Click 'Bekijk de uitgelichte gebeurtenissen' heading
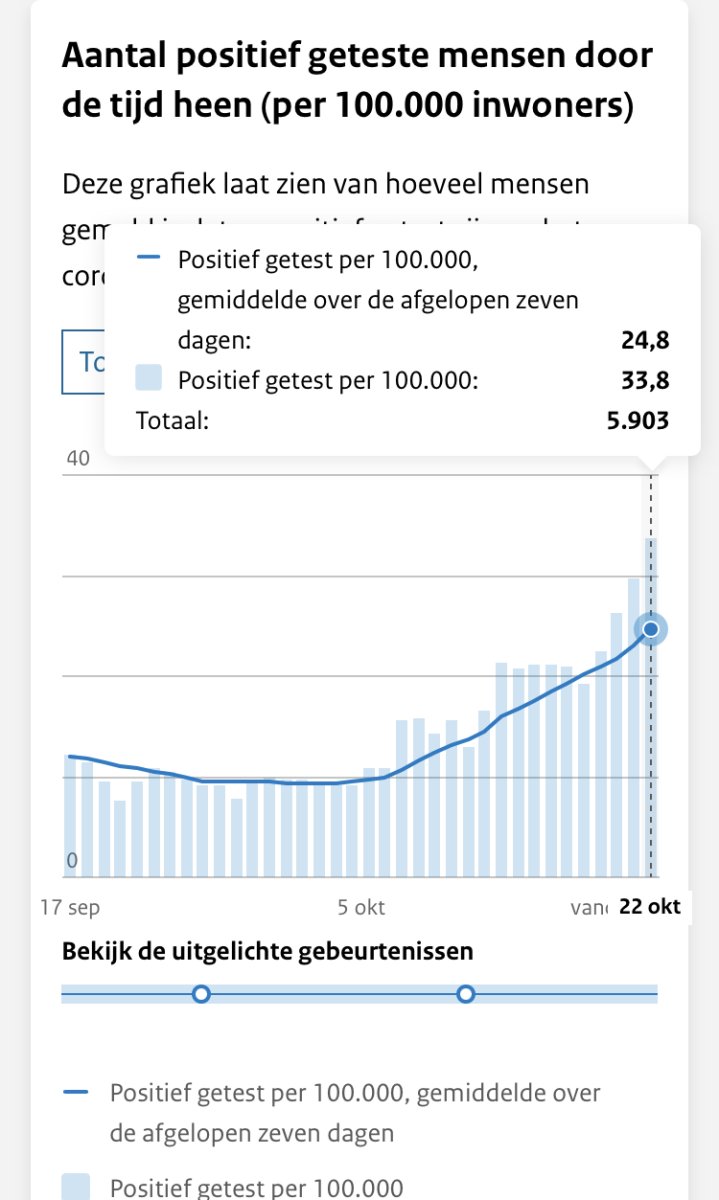719x1200 pixels. tap(268, 951)
